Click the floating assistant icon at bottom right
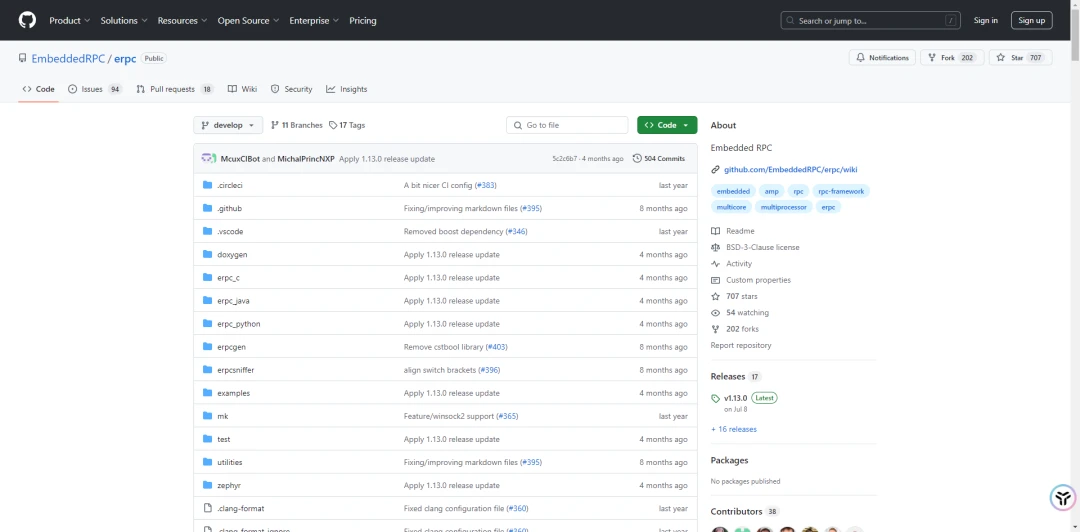Image resolution: width=1080 pixels, height=532 pixels. coord(1062,497)
